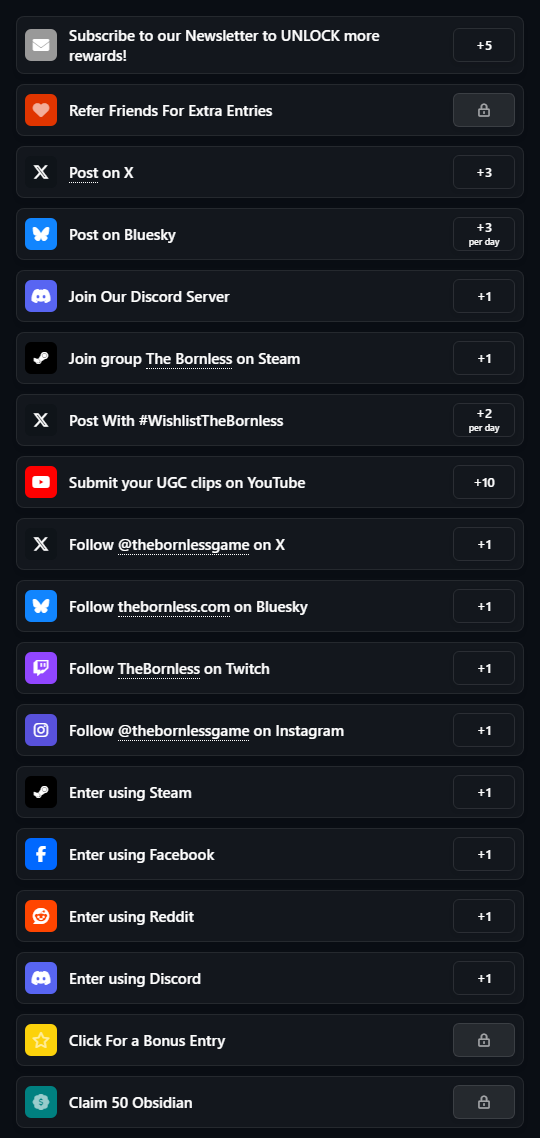Click the +3 per day Bluesky button

(x=484, y=234)
